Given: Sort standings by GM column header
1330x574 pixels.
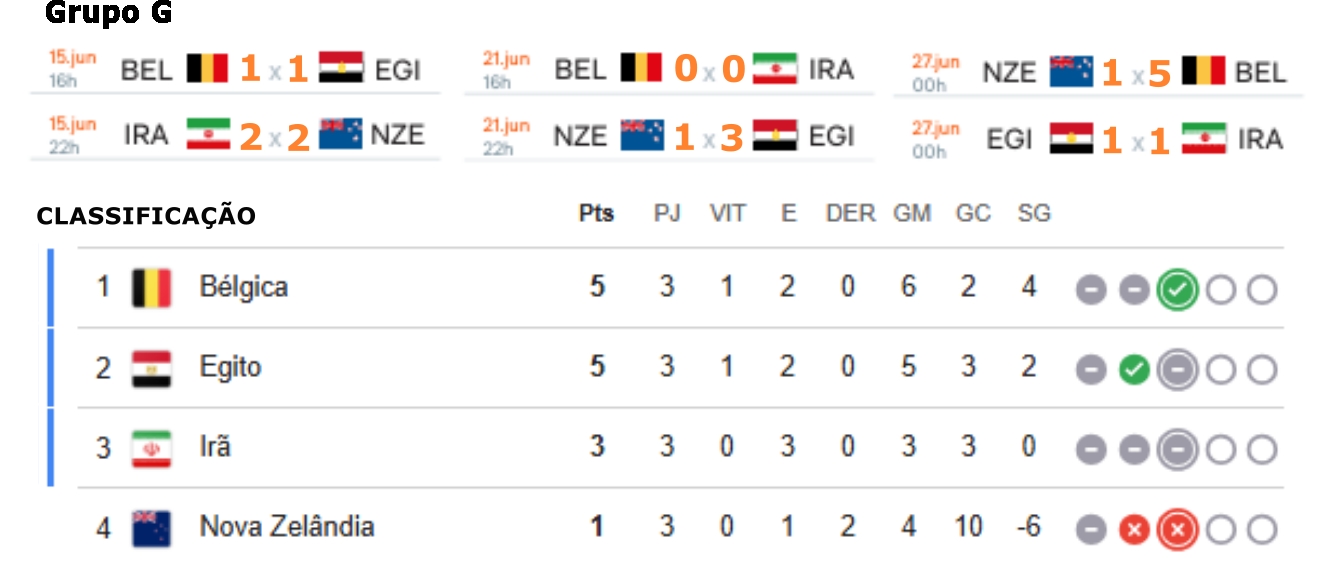Looking at the screenshot, I should pyautogui.click(x=912, y=214).
